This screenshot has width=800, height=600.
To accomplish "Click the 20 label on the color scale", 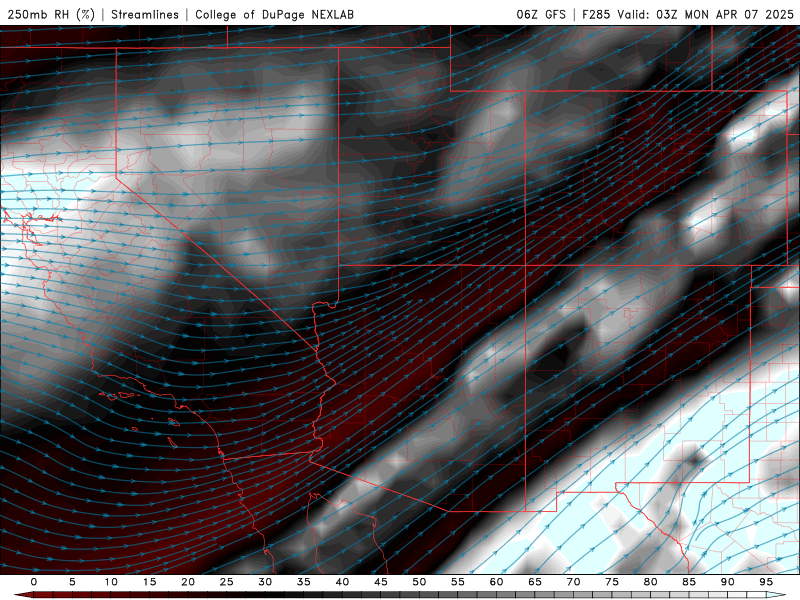I will [188, 582].
